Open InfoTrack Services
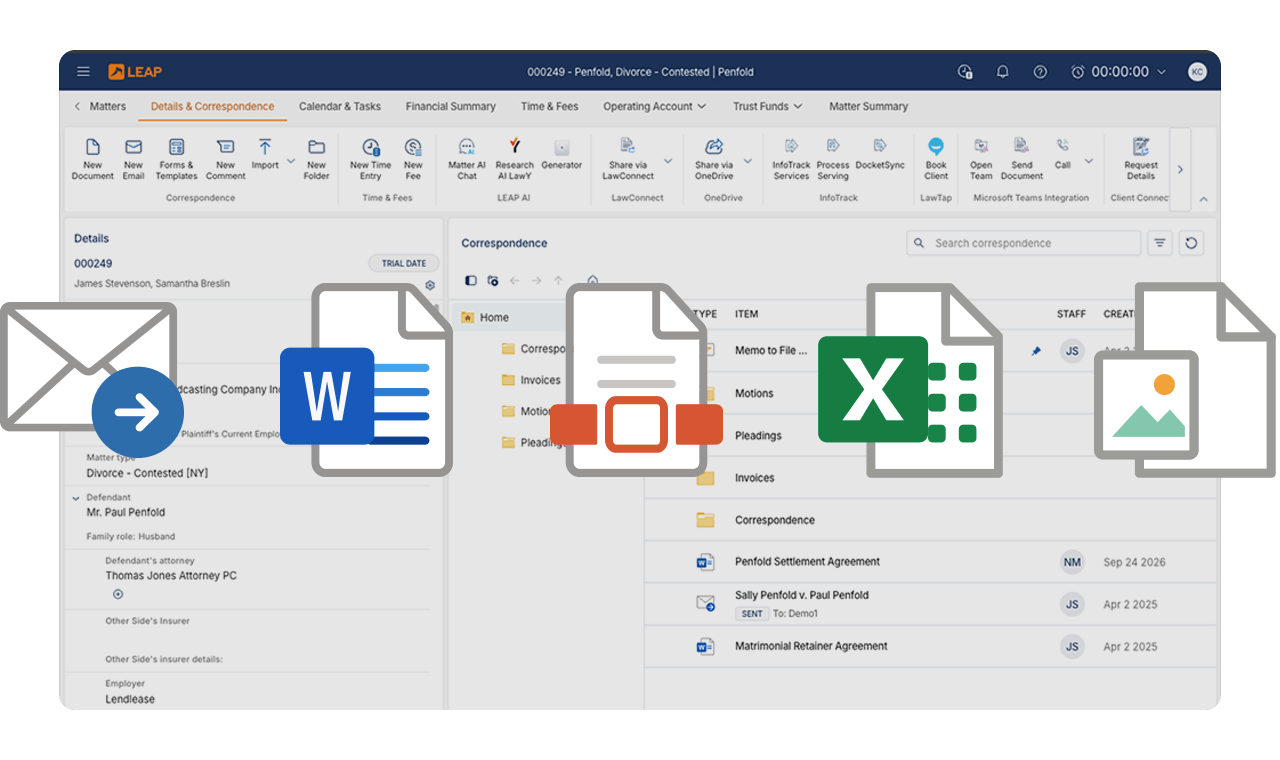The image size is (1280, 760). point(791,159)
